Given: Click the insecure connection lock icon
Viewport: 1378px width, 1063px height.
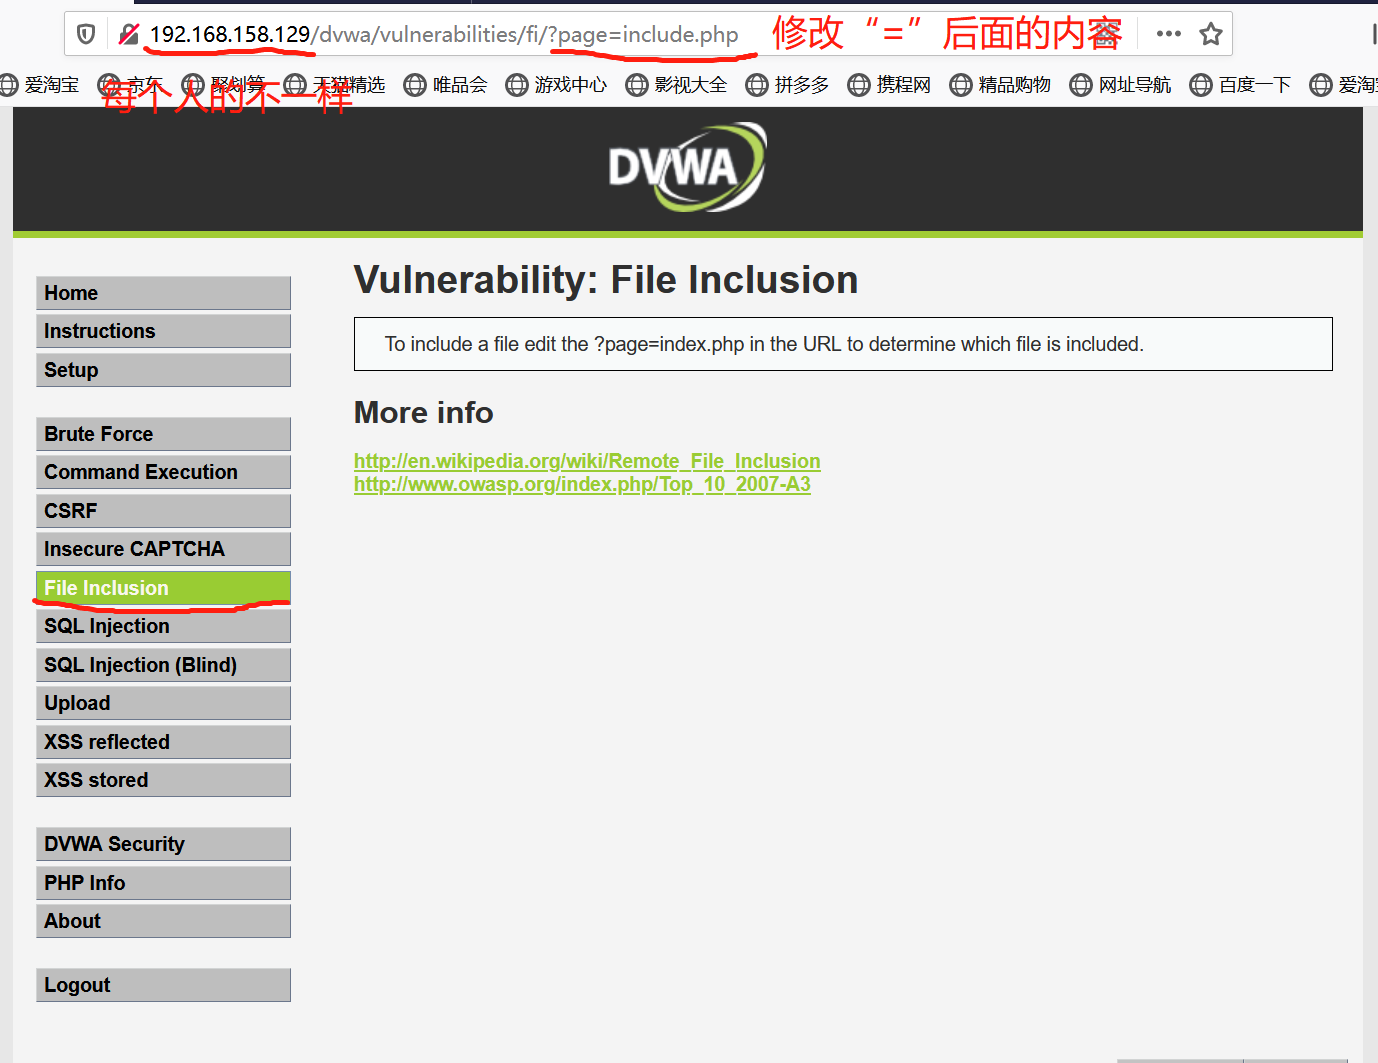Looking at the screenshot, I should coord(128,35).
